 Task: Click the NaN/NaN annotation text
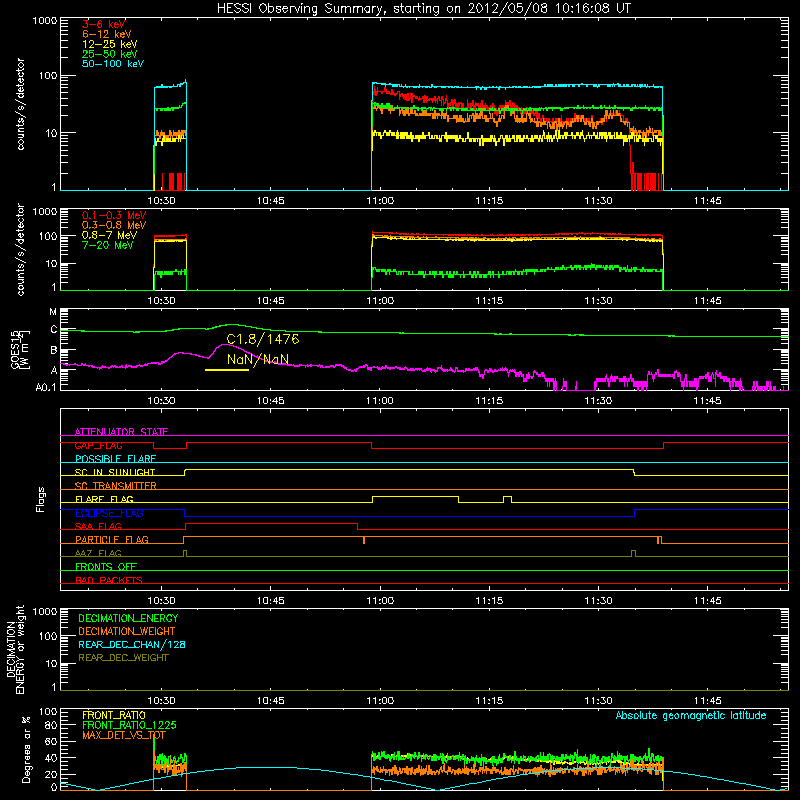tap(258, 359)
